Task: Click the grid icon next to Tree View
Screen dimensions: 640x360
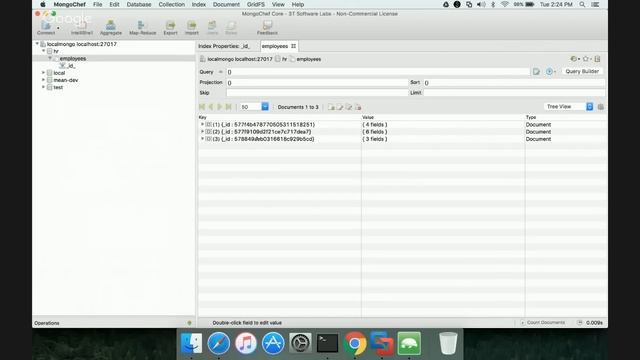Action: (600, 107)
